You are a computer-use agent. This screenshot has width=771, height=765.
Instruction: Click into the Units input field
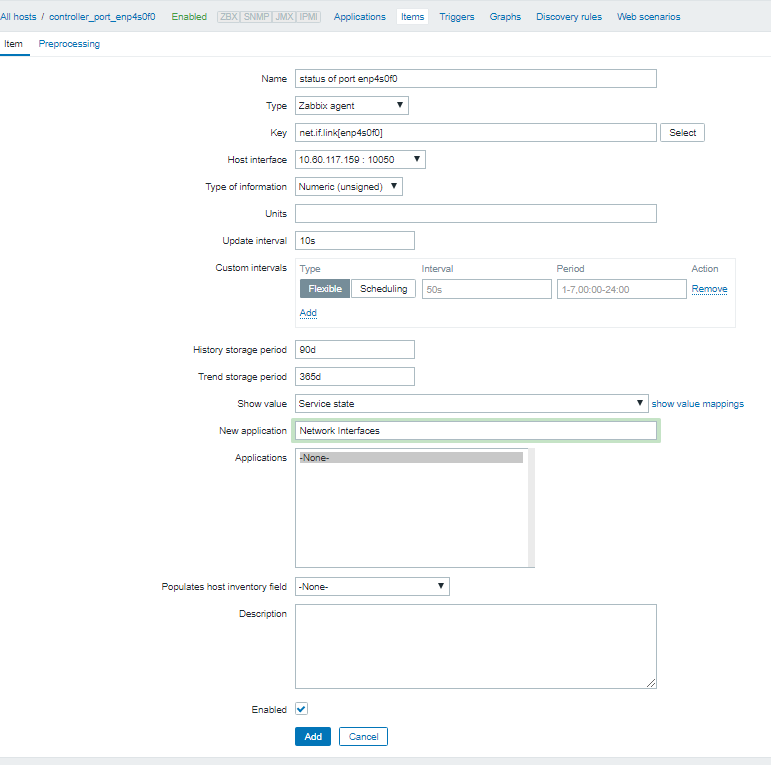pyautogui.click(x=475, y=214)
